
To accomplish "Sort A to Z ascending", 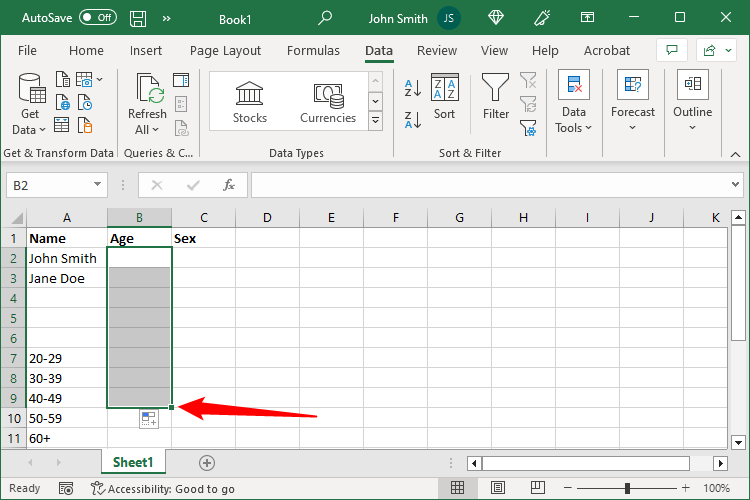I will [x=413, y=88].
